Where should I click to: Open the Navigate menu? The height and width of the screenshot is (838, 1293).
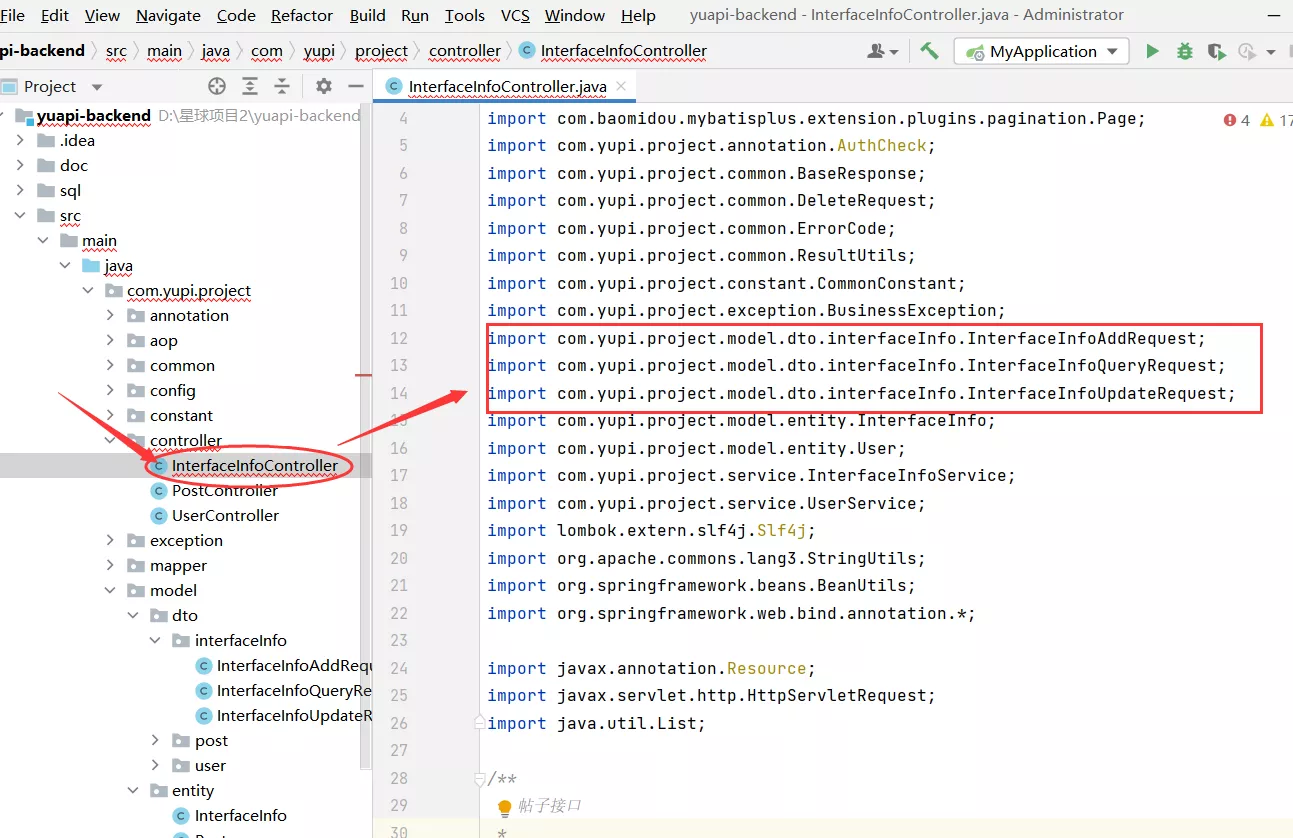click(168, 15)
